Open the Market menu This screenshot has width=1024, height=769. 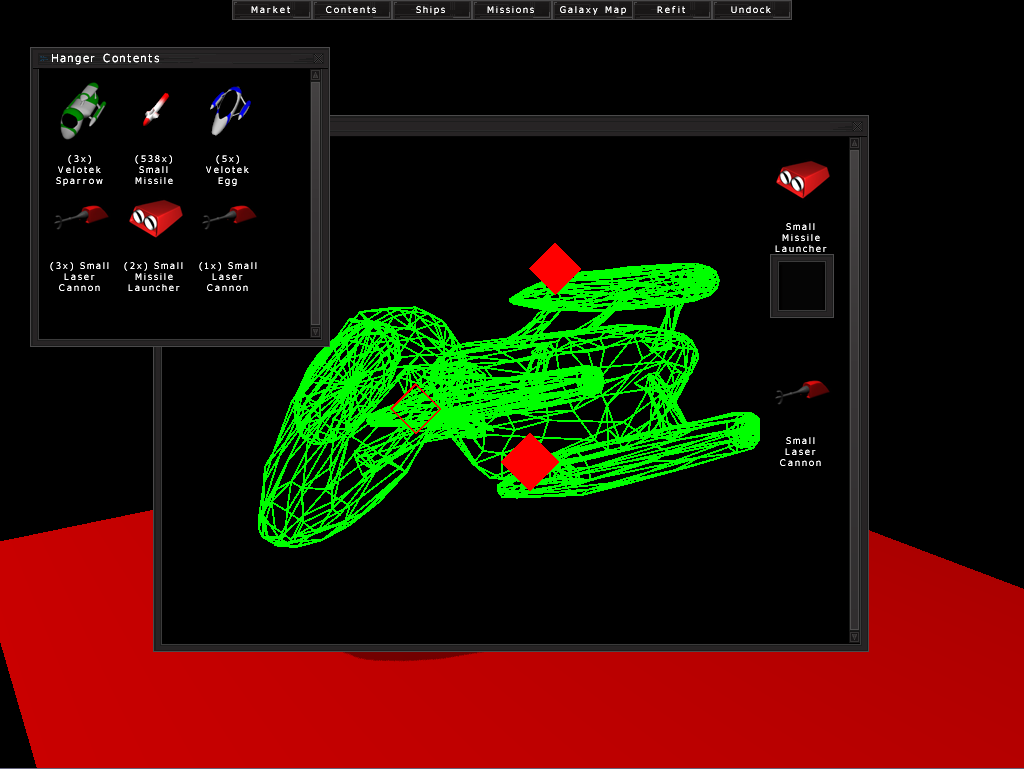271,10
